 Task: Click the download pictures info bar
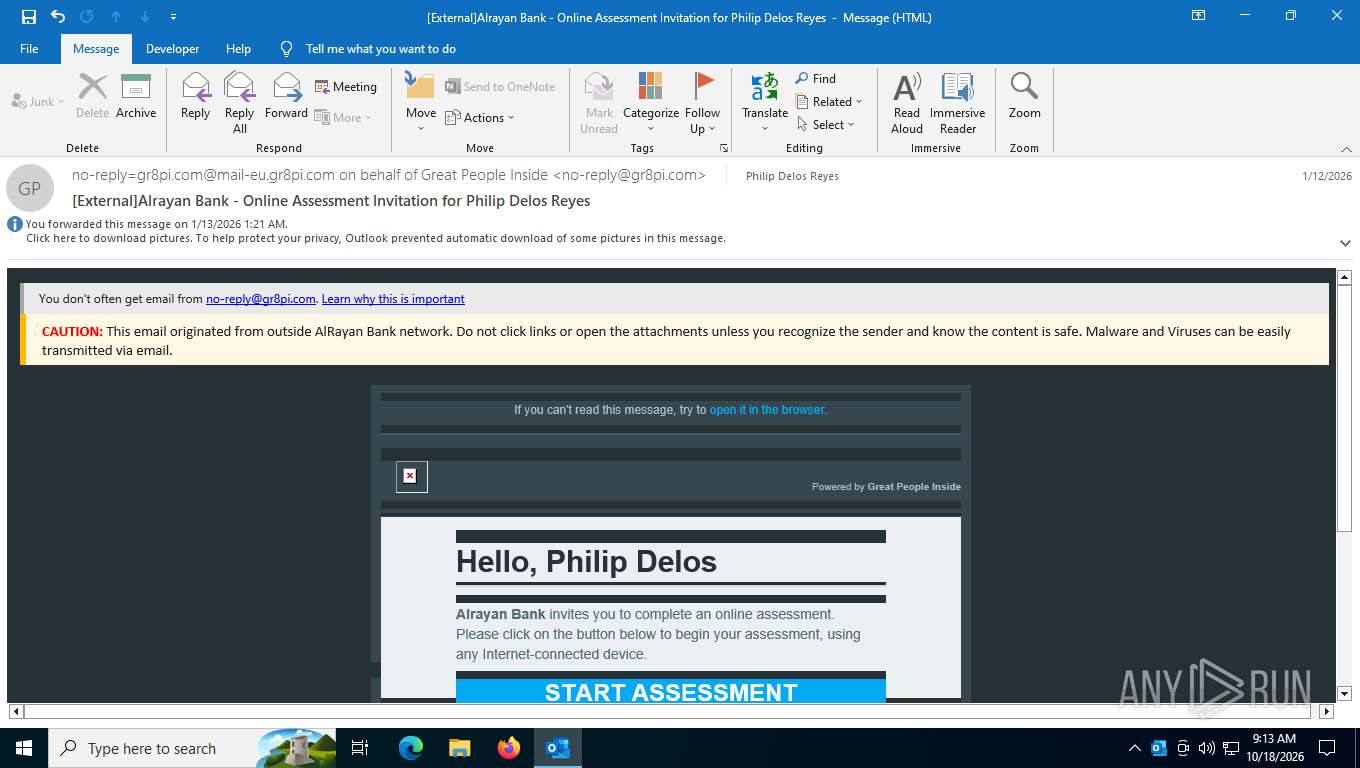(375, 238)
